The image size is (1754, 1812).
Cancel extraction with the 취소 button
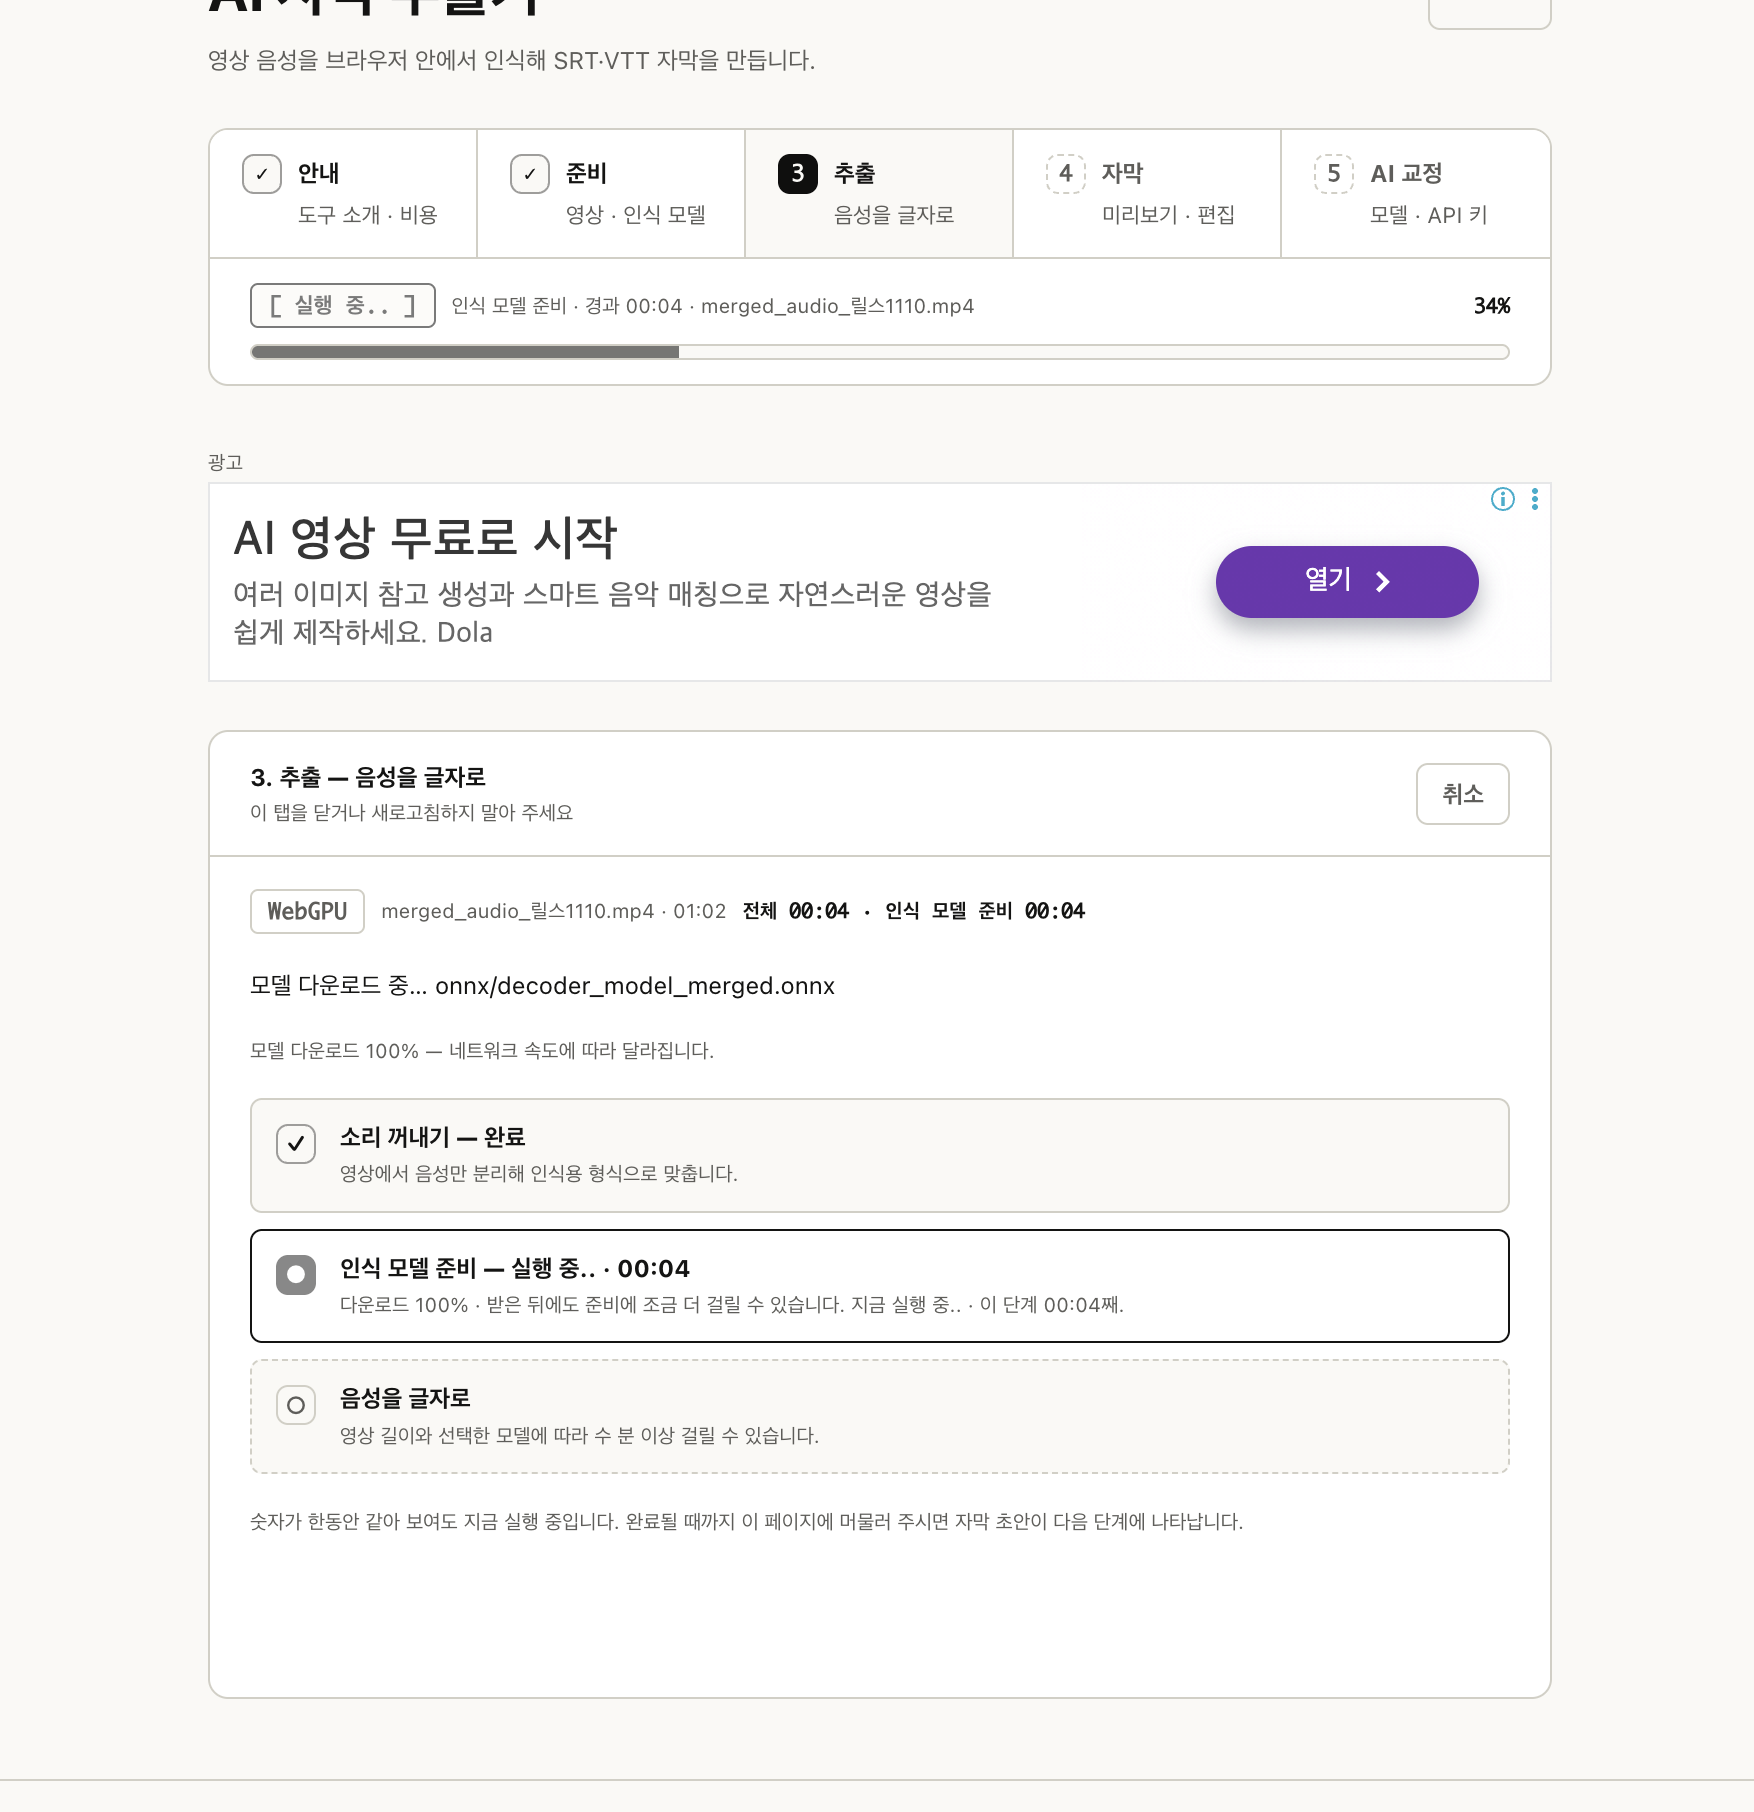pyautogui.click(x=1462, y=794)
